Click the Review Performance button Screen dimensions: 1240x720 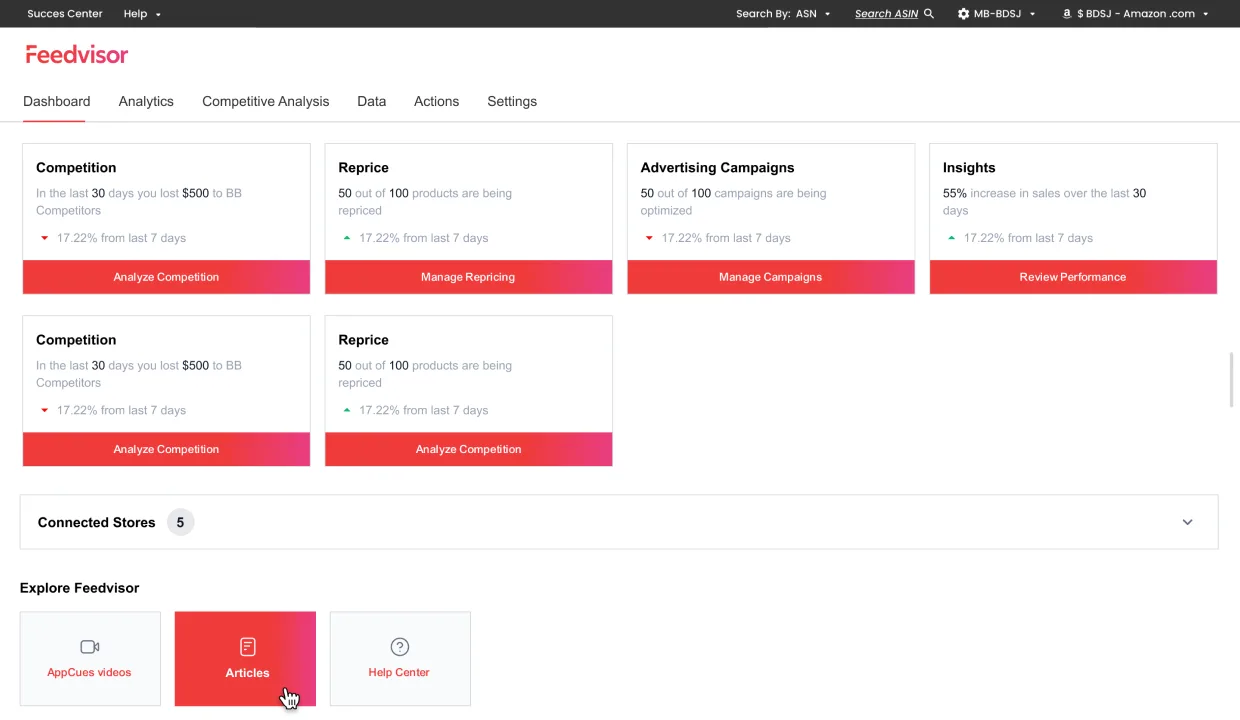pos(1073,277)
